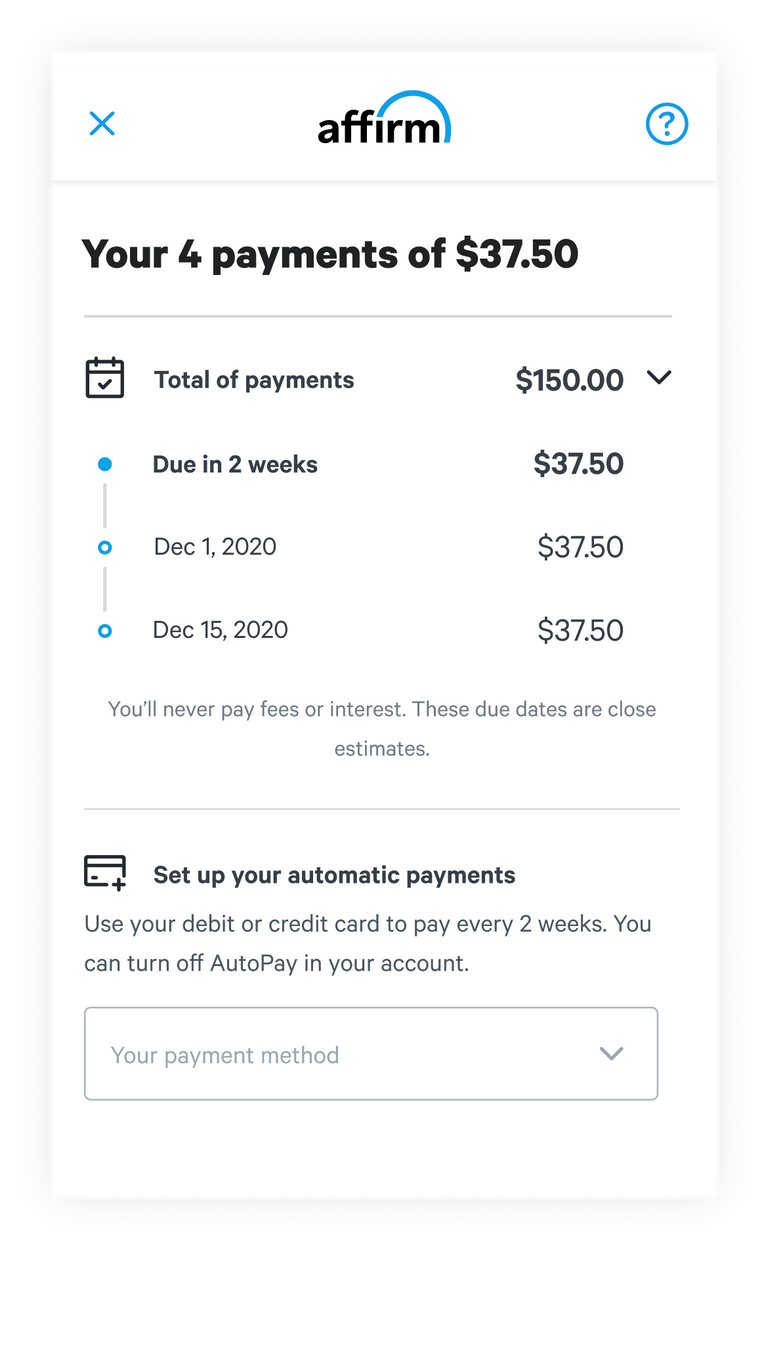Select the Dec 15, 2020 timeline dot
This screenshot has height=1350, width=766.
pyautogui.click(x=105, y=631)
